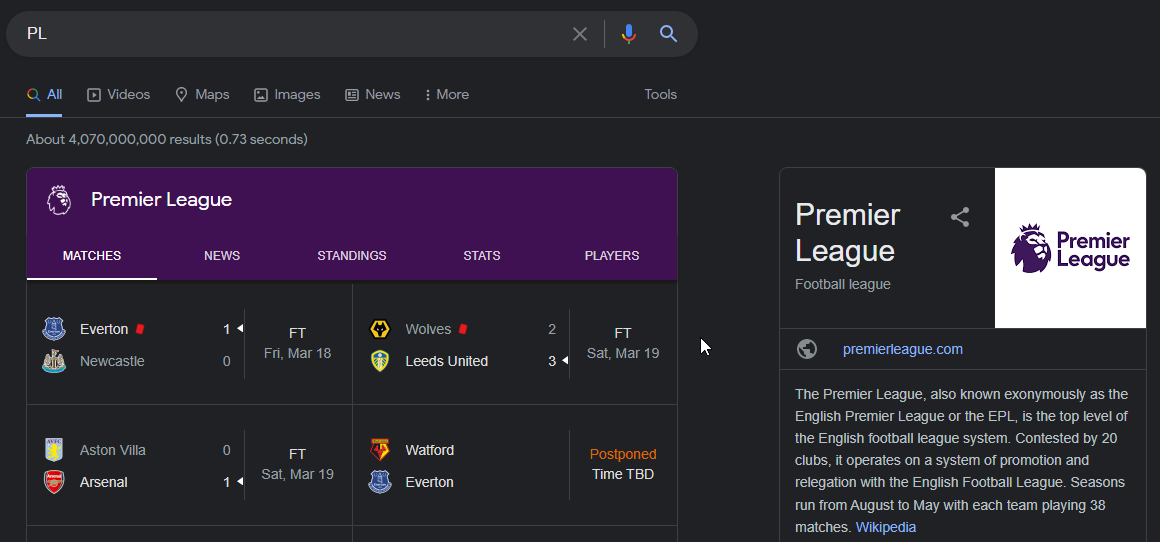This screenshot has width=1160, height=542.
Task: Start voice search with microphone icon
Action: click(x=628, y=34)
